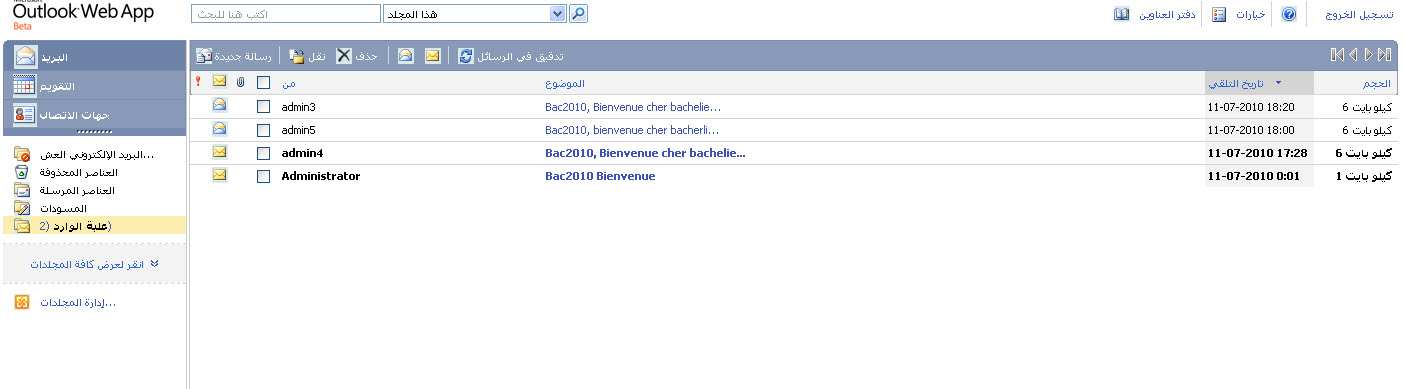Click the sort arrow on the received date column

point(1278,82)
